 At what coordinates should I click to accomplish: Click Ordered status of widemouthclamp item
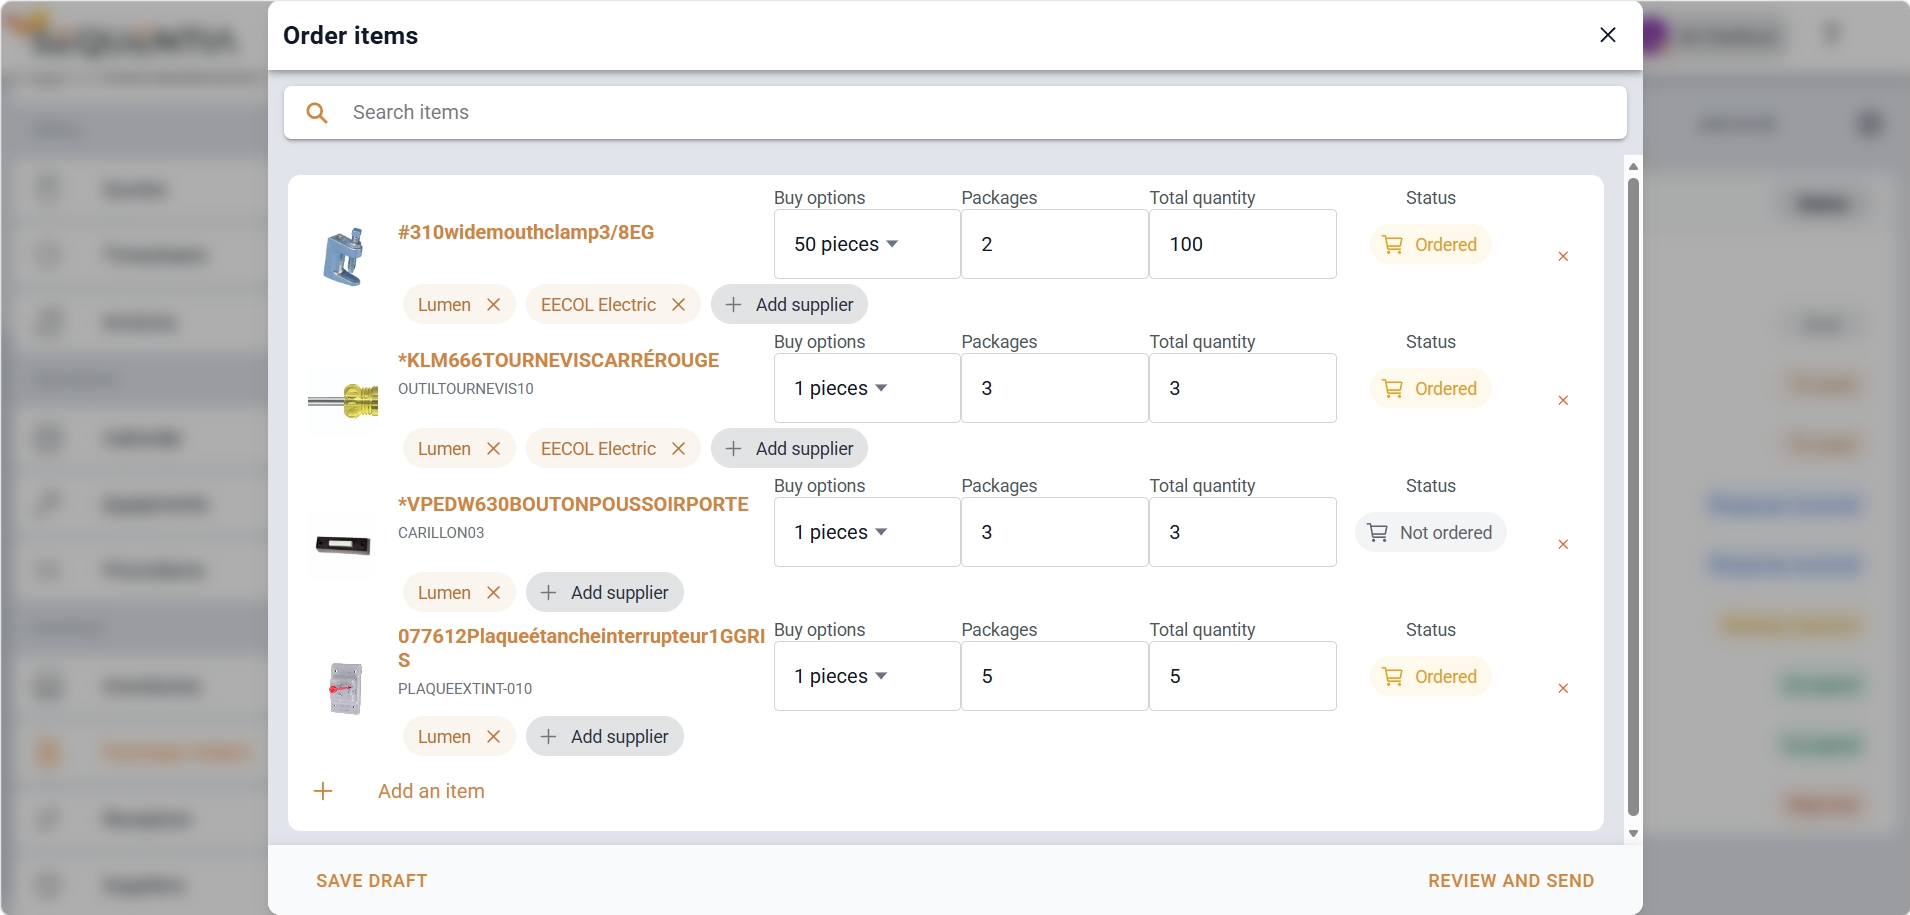pyautogui.click(x=1430, y=244)
